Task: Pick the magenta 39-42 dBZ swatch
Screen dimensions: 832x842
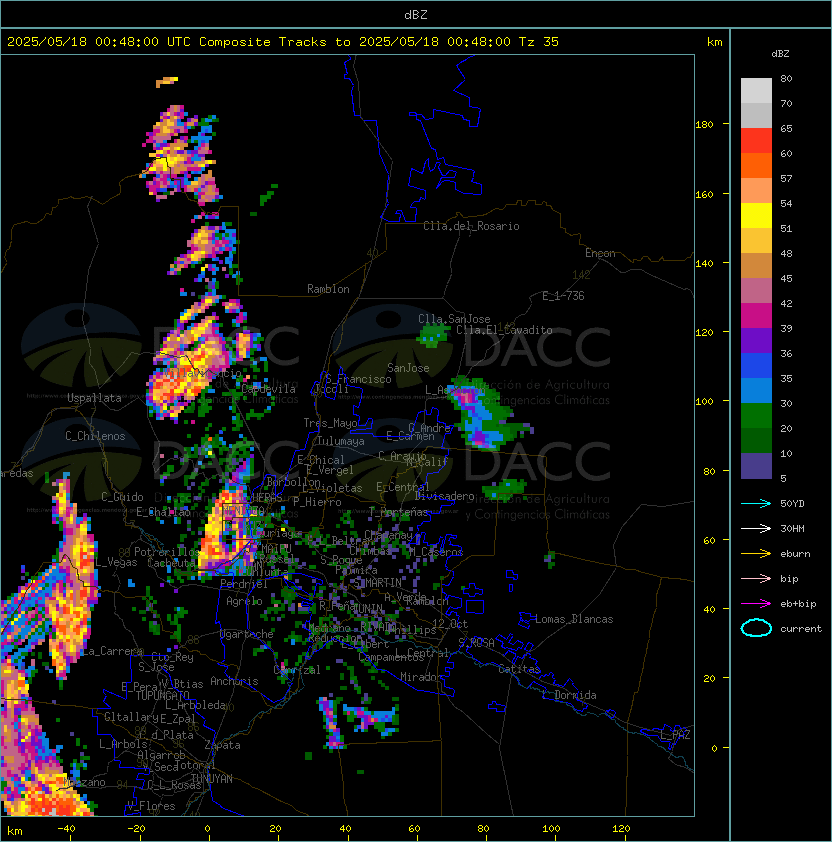Action: point(756,316)
